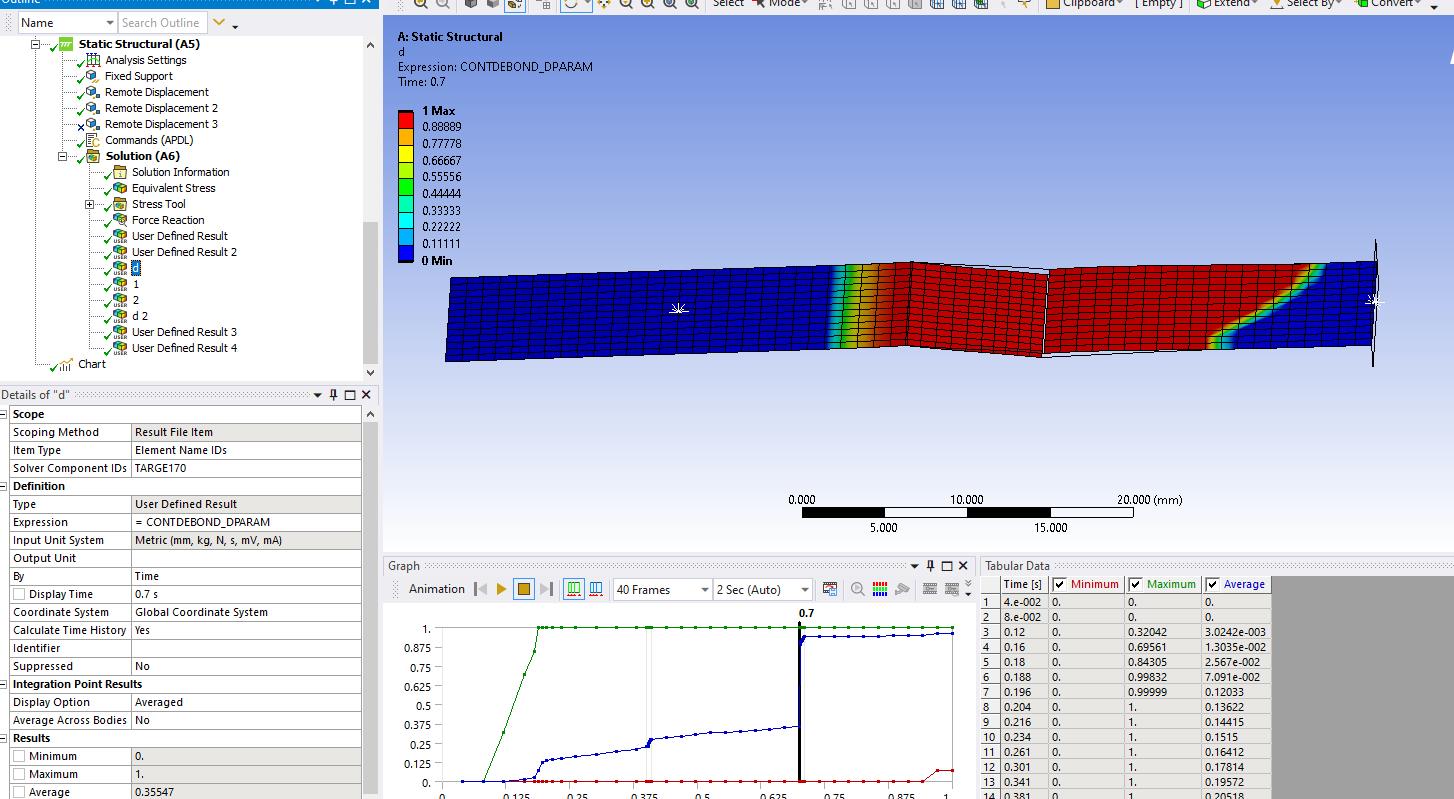The height and width of the screenshot is (799, 1454).
Task: Click the red 1 Max legend color band
Action: point(405,119)
